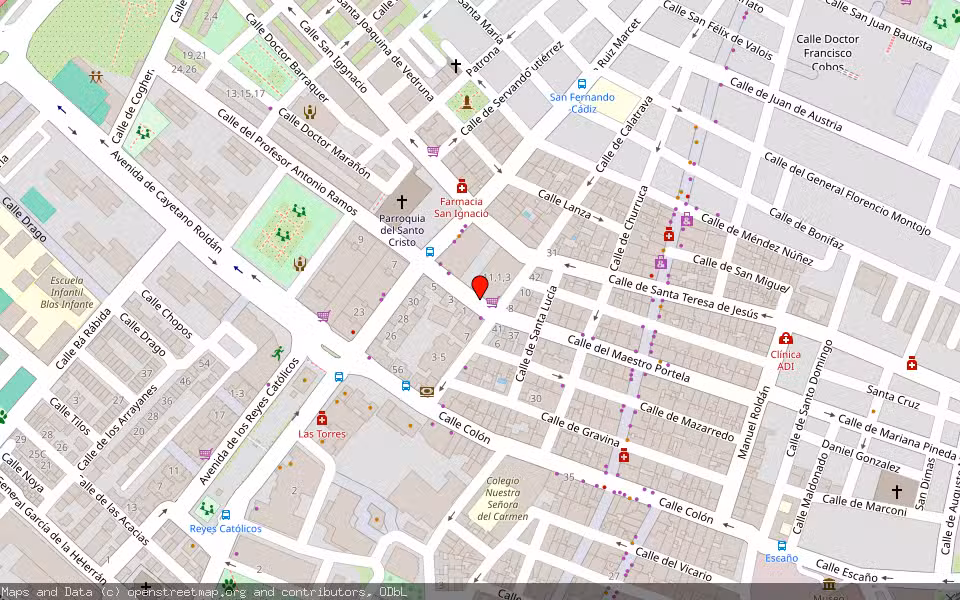This screenshot has width=960, height=600.
Task: Click the red Las Torres lodging icon
Action: click(322, 419)
